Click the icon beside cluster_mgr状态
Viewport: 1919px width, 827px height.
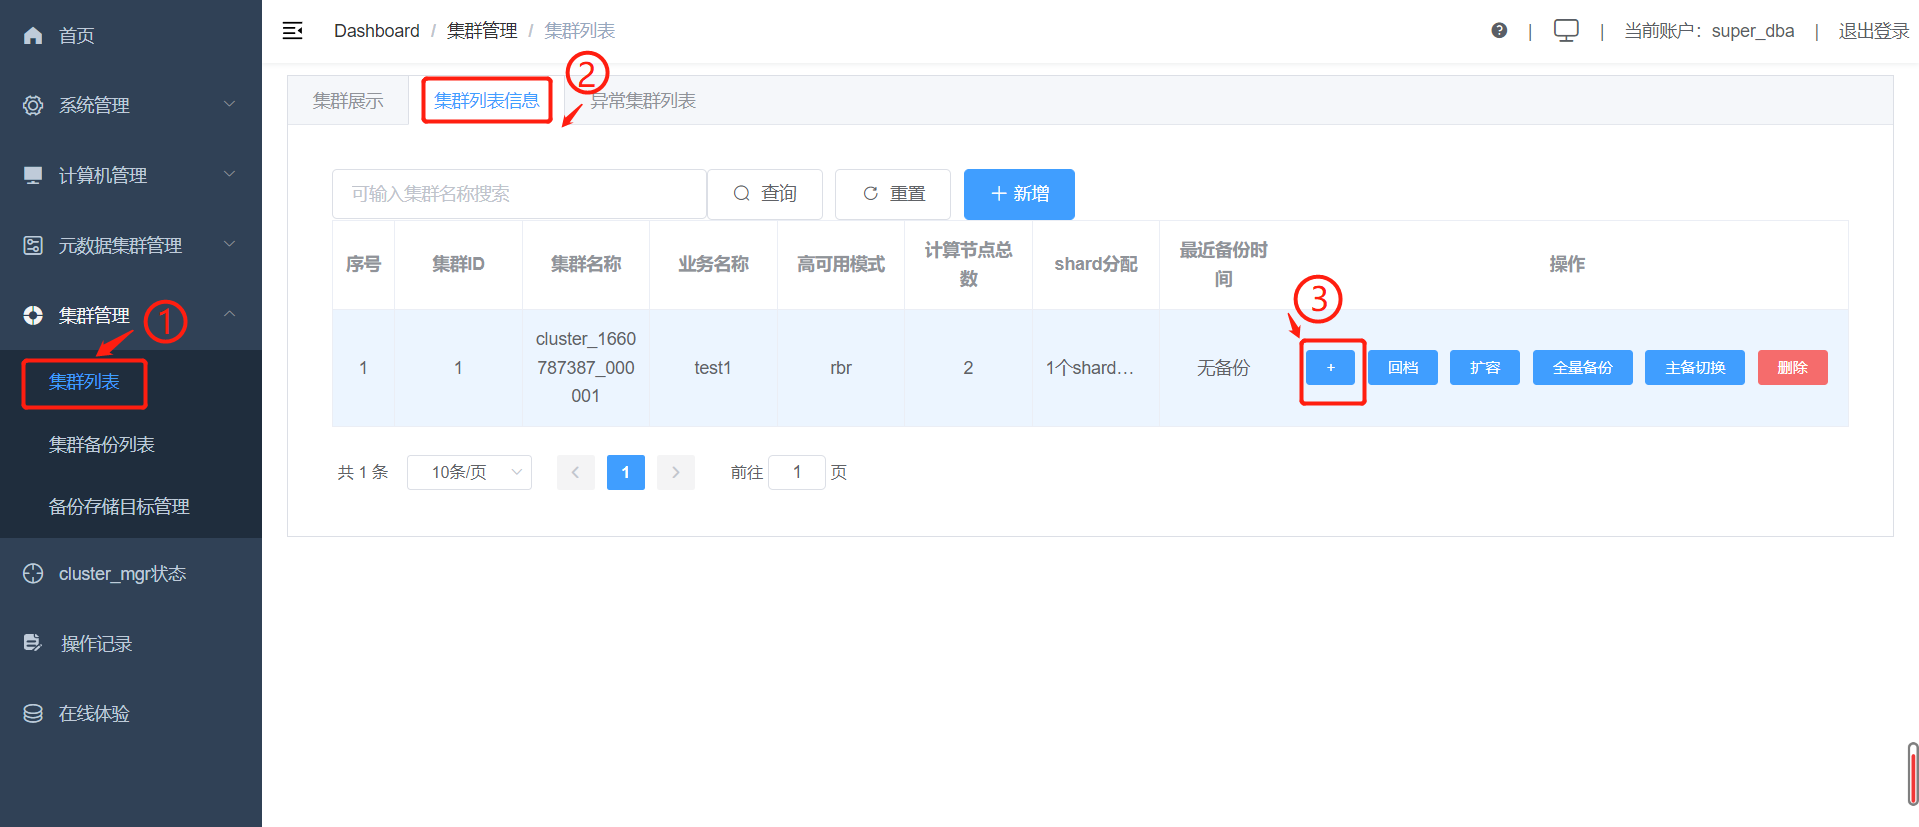coord(33,573)
